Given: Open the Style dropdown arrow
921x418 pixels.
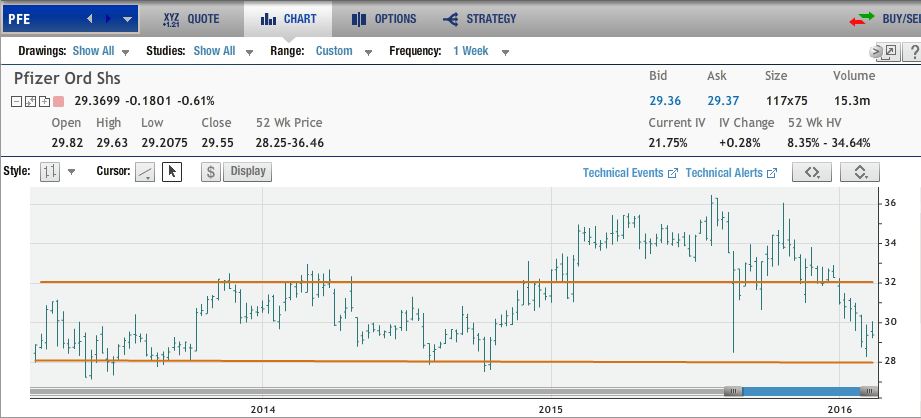Looking at the screenshot, I should pyautogui.click(x=71, y=172).
